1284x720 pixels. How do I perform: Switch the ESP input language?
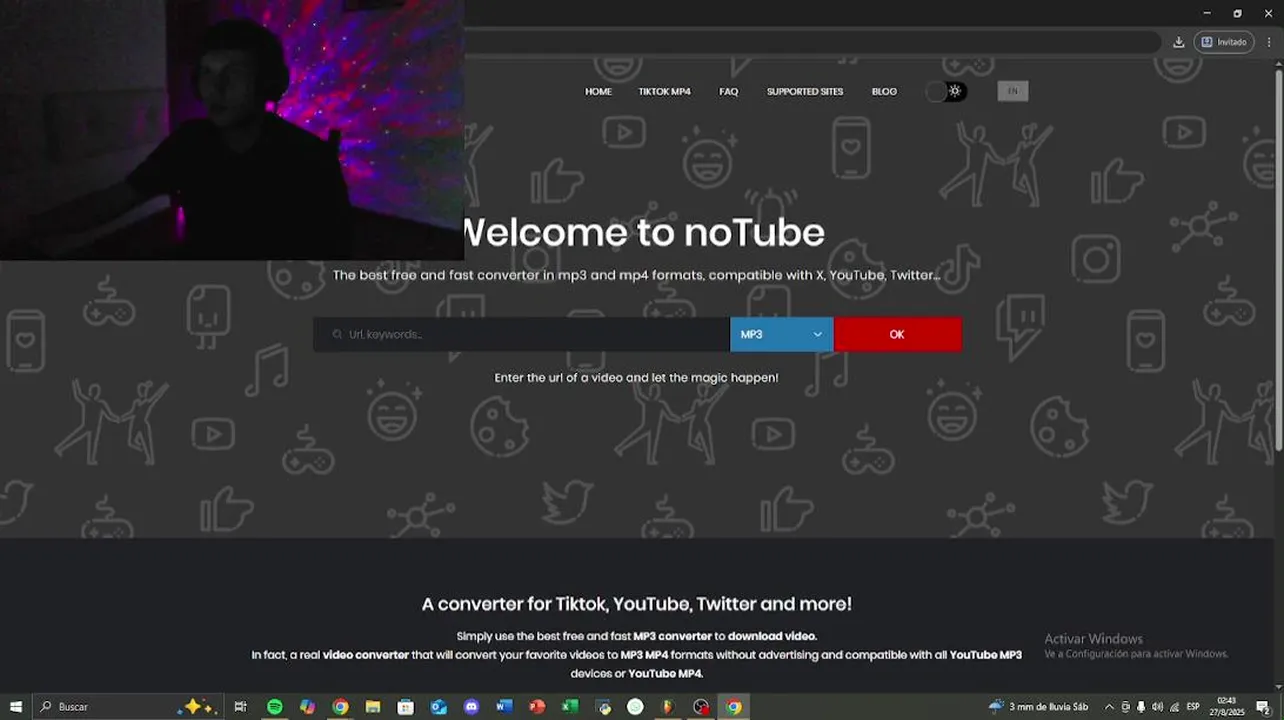point(1193,707)
